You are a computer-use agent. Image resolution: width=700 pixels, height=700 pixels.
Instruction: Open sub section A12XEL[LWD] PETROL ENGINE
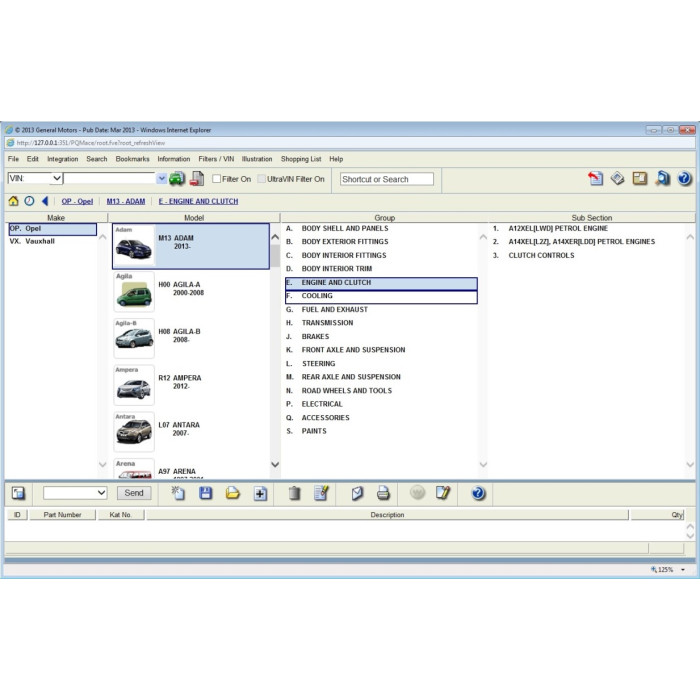point(558,229)
